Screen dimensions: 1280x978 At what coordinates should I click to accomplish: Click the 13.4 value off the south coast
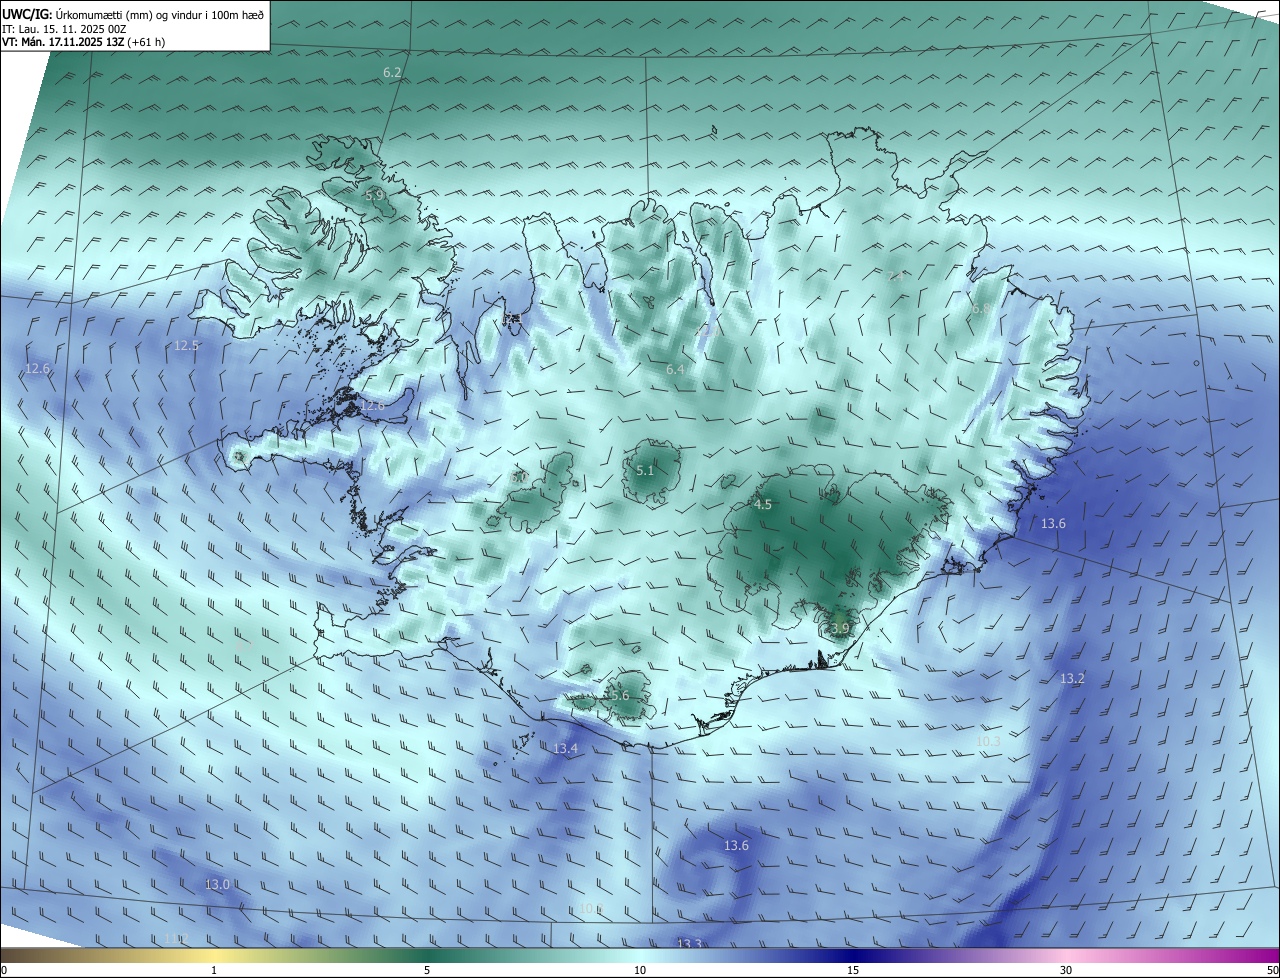click(566, 749)
